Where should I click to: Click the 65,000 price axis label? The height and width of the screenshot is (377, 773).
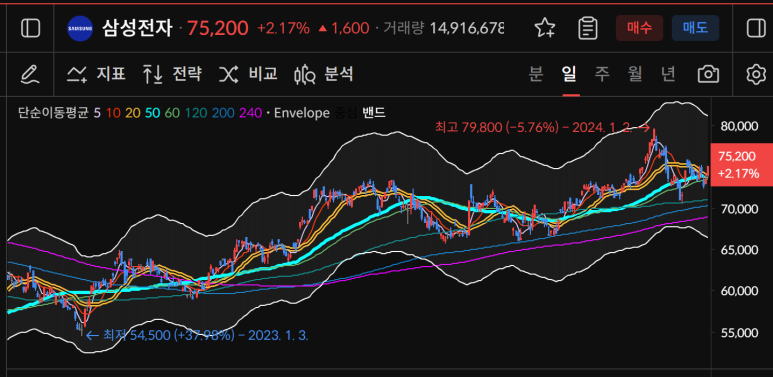[738, 250]
